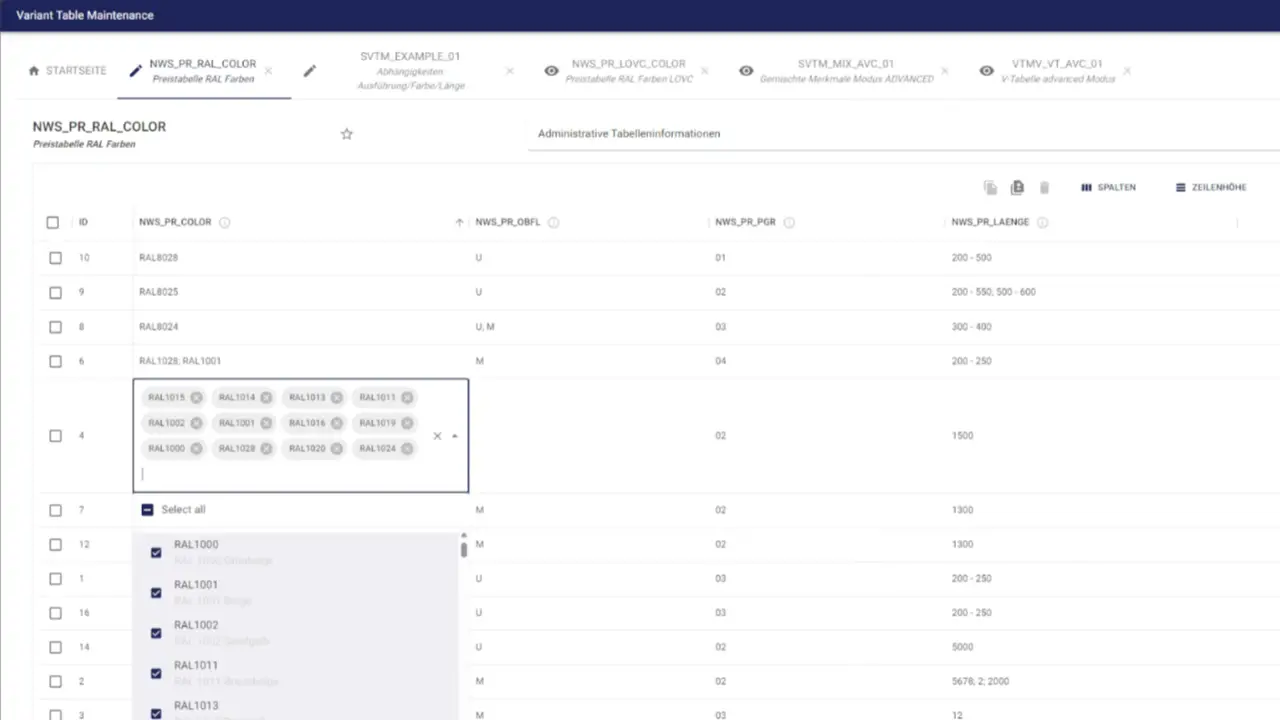Open ZEILENHÖHE row height settings
The width and height of the screenshot is (1280, 720).
1210,187
